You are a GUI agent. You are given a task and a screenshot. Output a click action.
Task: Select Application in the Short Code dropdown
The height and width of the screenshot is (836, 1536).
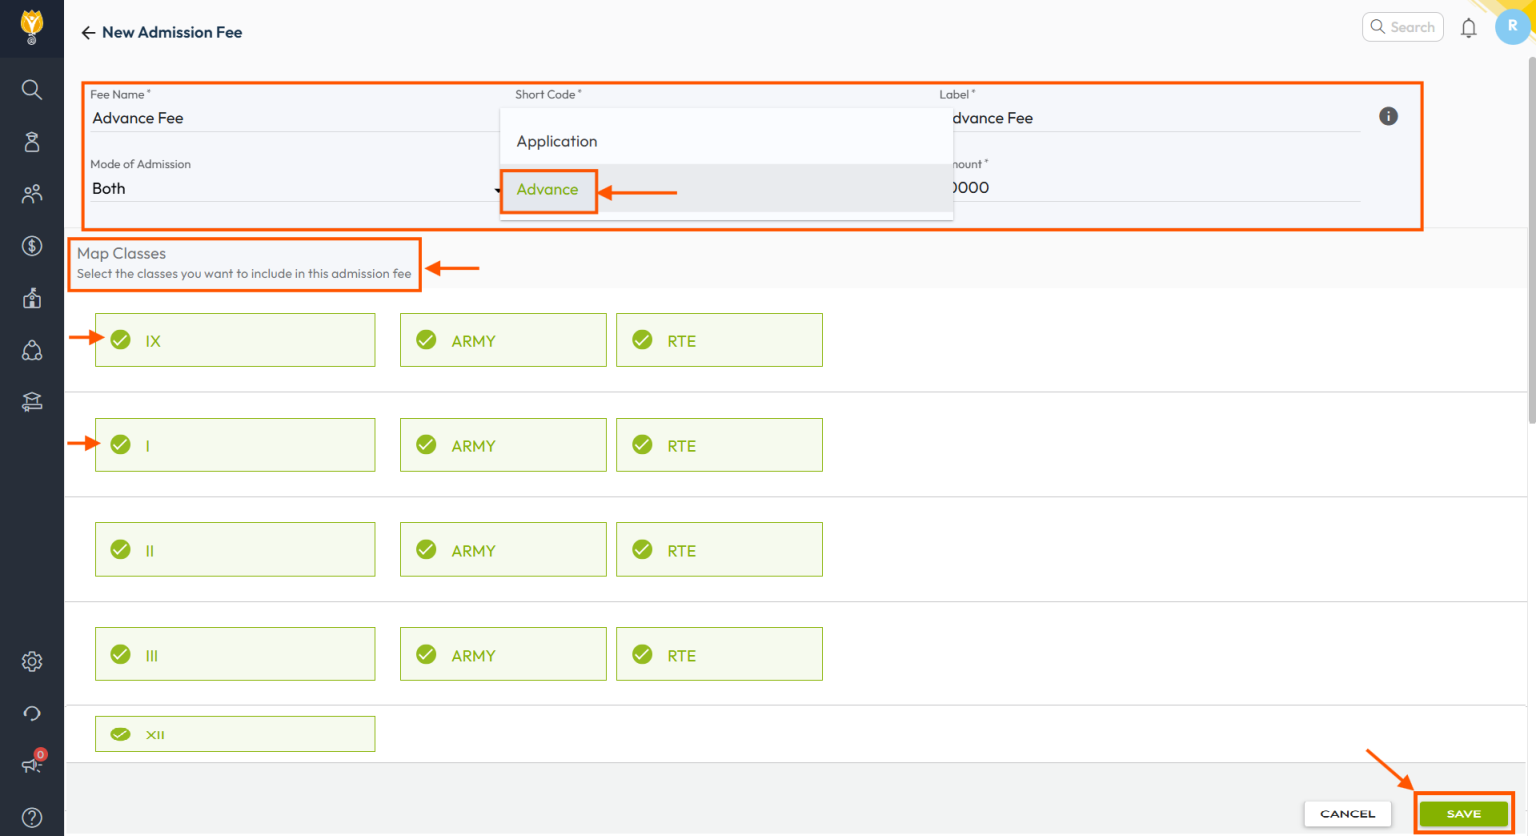[556, 141]
